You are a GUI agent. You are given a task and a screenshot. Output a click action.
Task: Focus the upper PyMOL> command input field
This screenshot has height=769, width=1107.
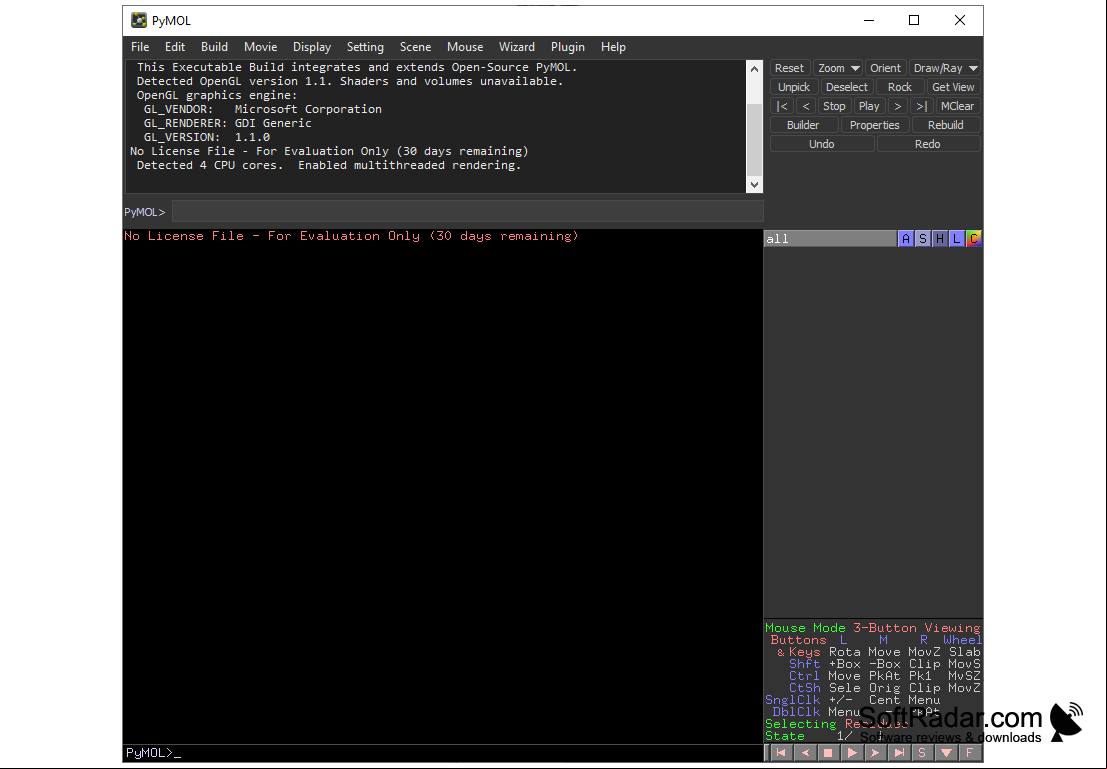pyautogui.click(x=467, y=212)
